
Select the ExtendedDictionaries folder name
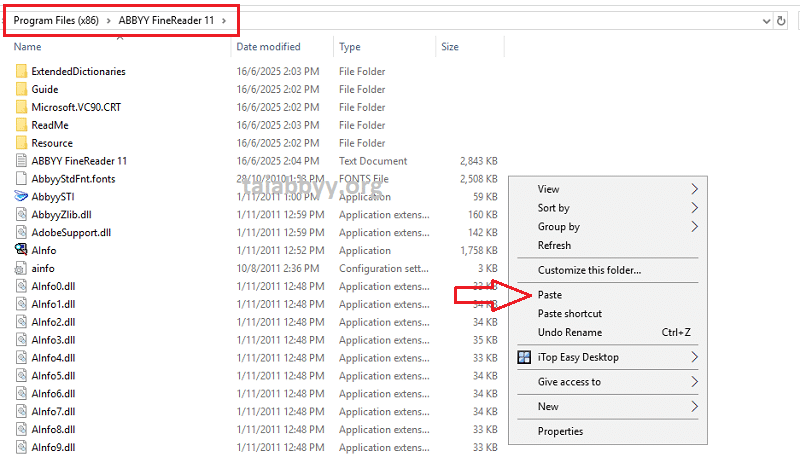[79, 71]
